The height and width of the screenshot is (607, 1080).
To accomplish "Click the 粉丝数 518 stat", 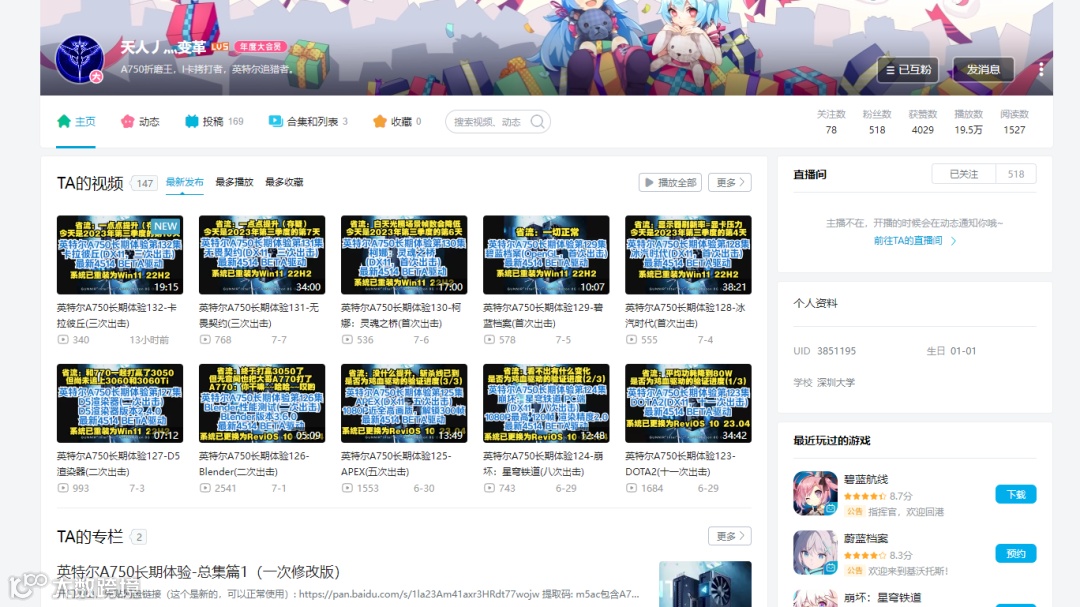I will tap(877, 122).
